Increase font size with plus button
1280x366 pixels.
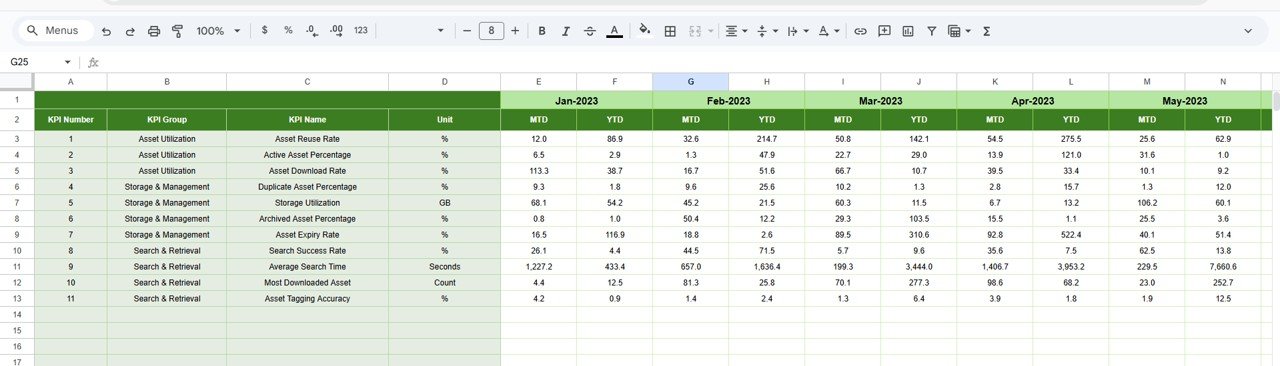pos(515,31)
